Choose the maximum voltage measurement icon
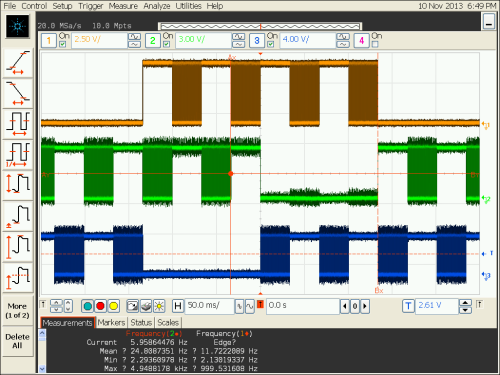This screenshot has width=500, height=375. 18,247
